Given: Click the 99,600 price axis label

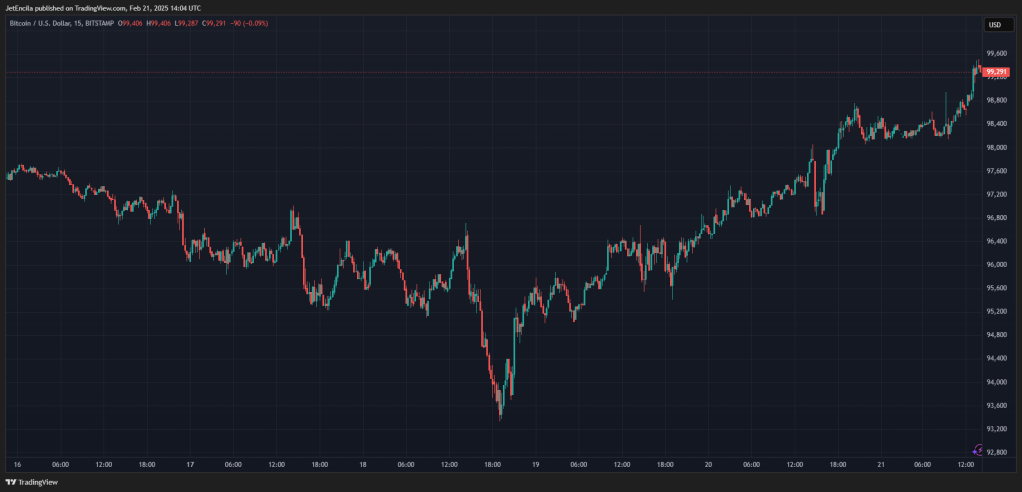Looking at the screenshot, I should [997, 53].
